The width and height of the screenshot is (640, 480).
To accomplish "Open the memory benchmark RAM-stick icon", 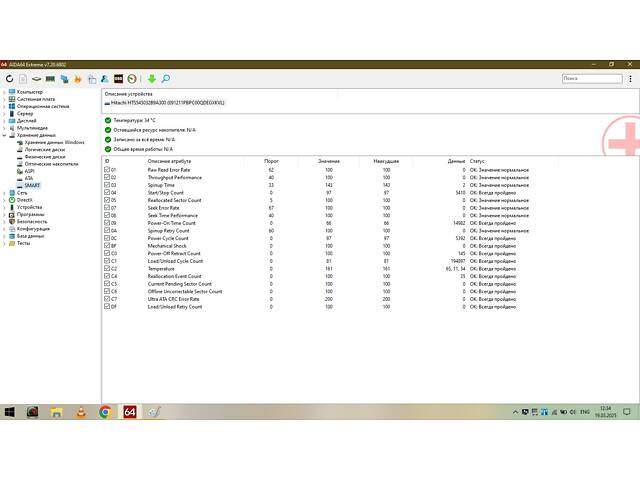I will point(51,79).
